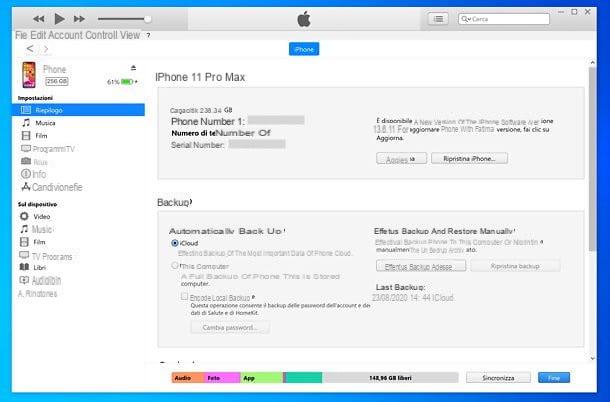Go forward with the right arrow
This screenshot has width=610, height=402.
pos(46,49)
